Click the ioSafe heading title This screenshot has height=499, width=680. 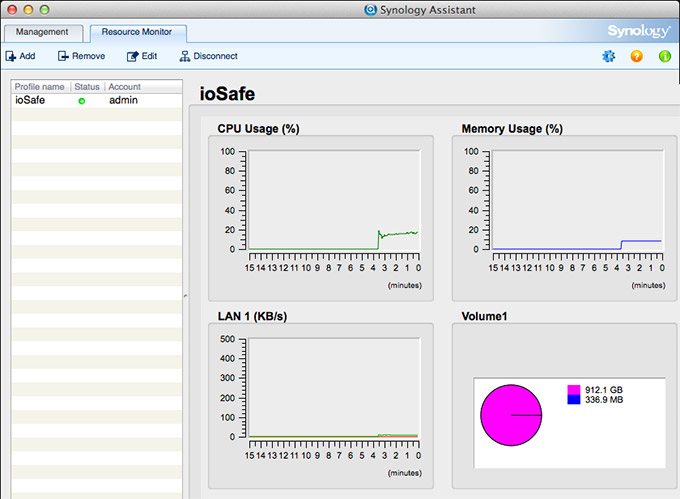coord(227,94)
